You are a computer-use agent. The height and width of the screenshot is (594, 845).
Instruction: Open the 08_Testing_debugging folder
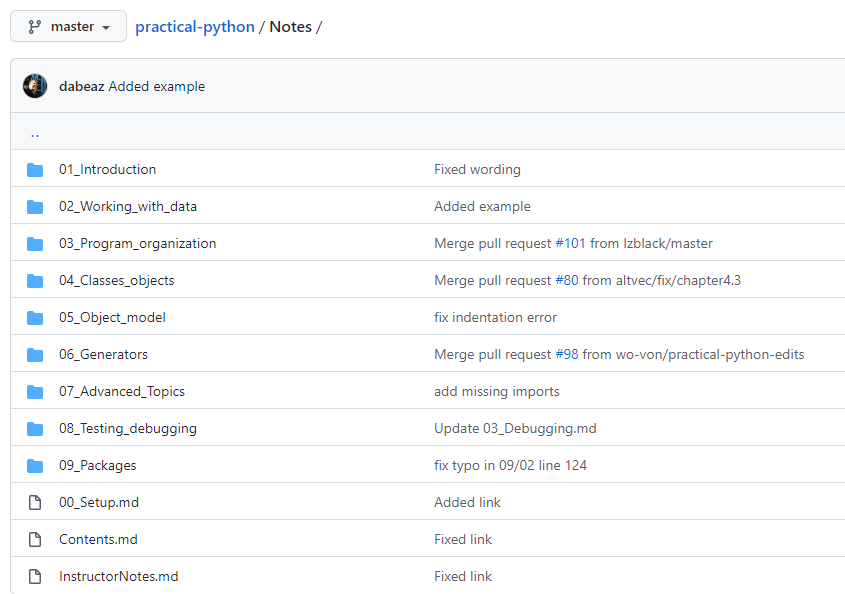pos(127,429)
